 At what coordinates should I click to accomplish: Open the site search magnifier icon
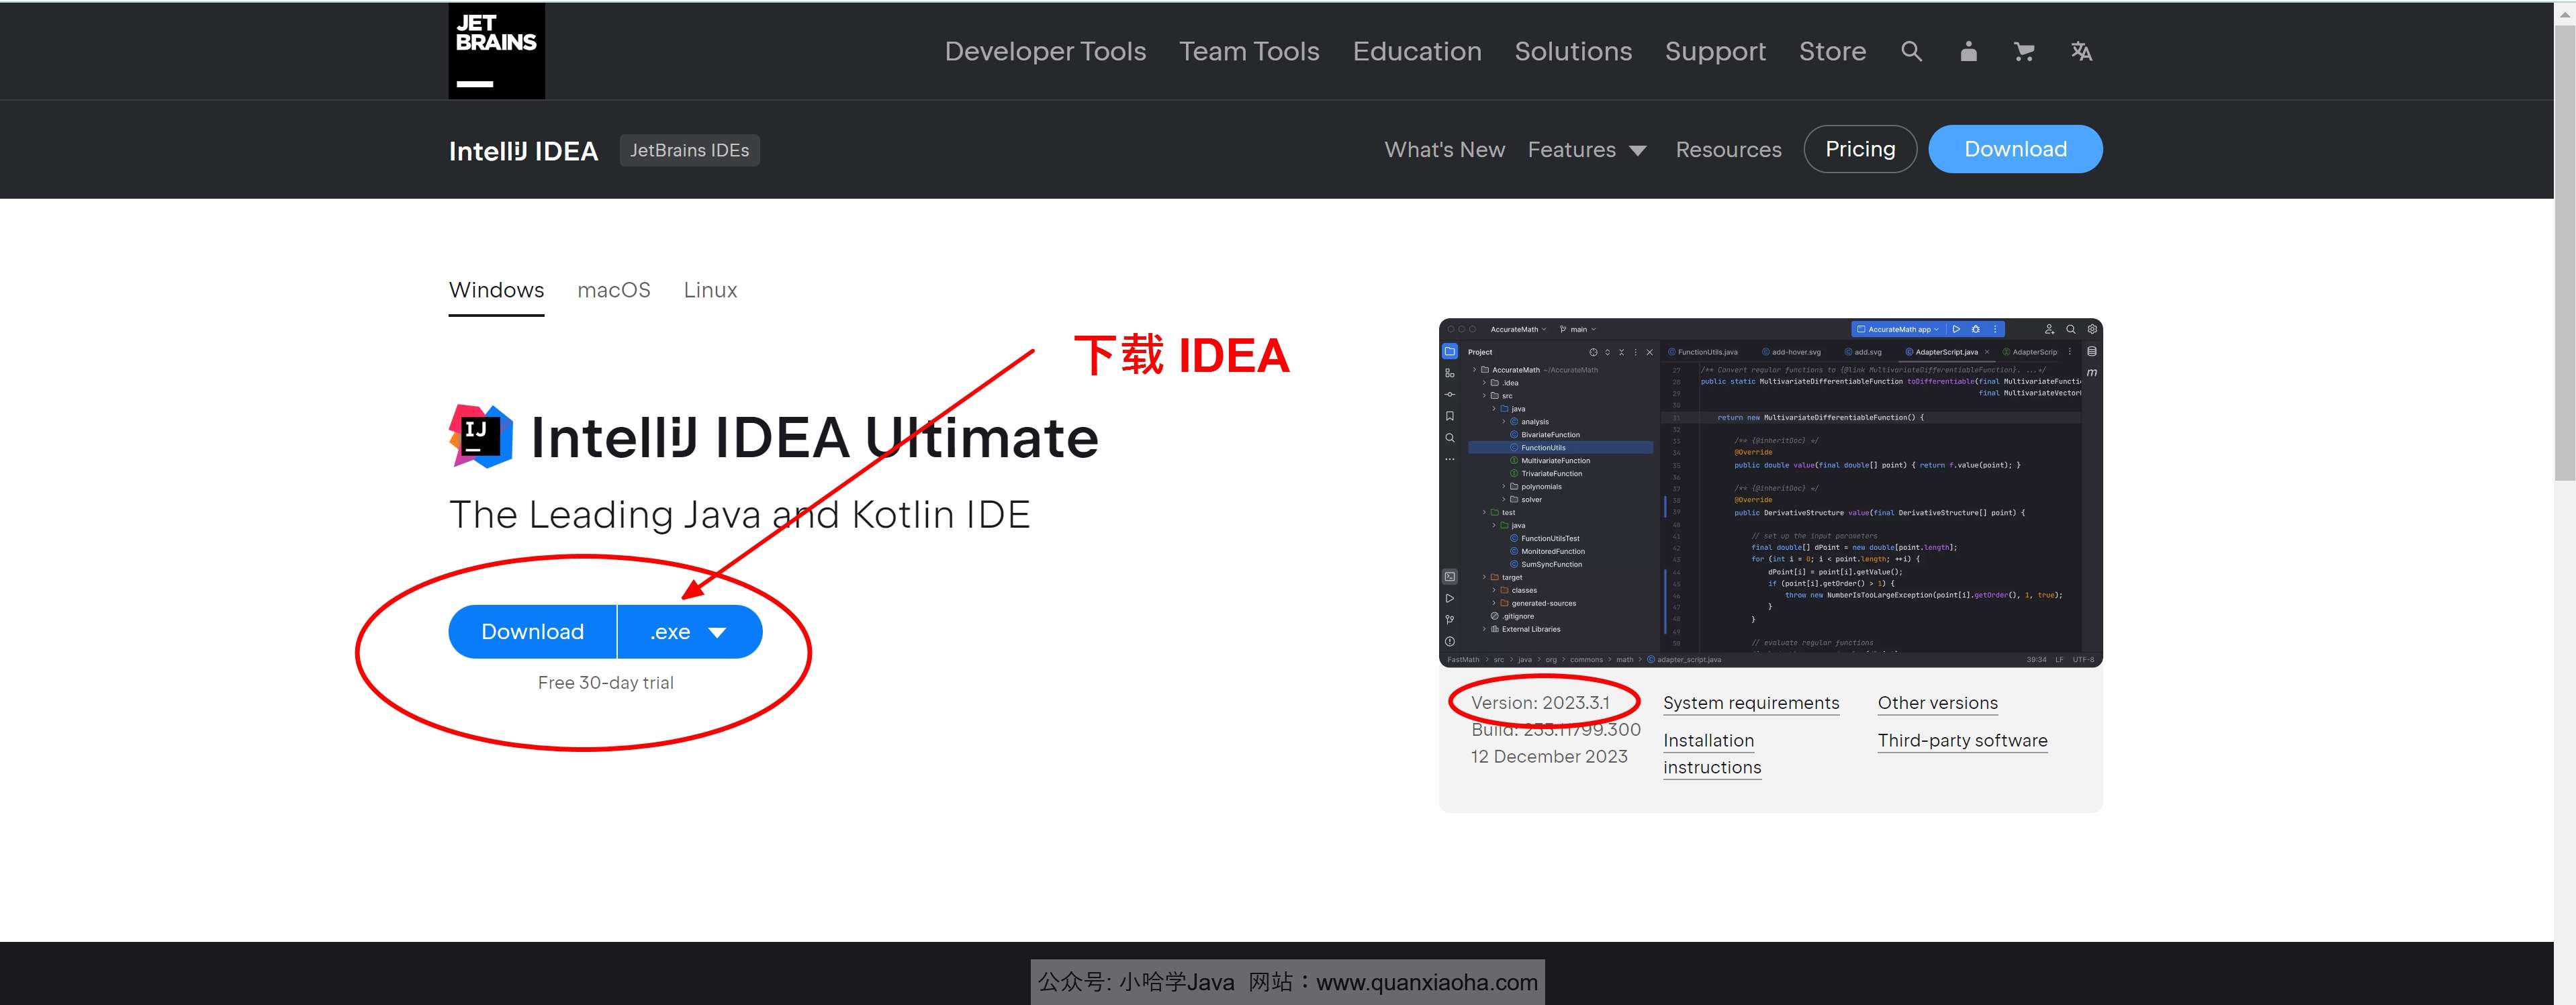(1911, 51)
